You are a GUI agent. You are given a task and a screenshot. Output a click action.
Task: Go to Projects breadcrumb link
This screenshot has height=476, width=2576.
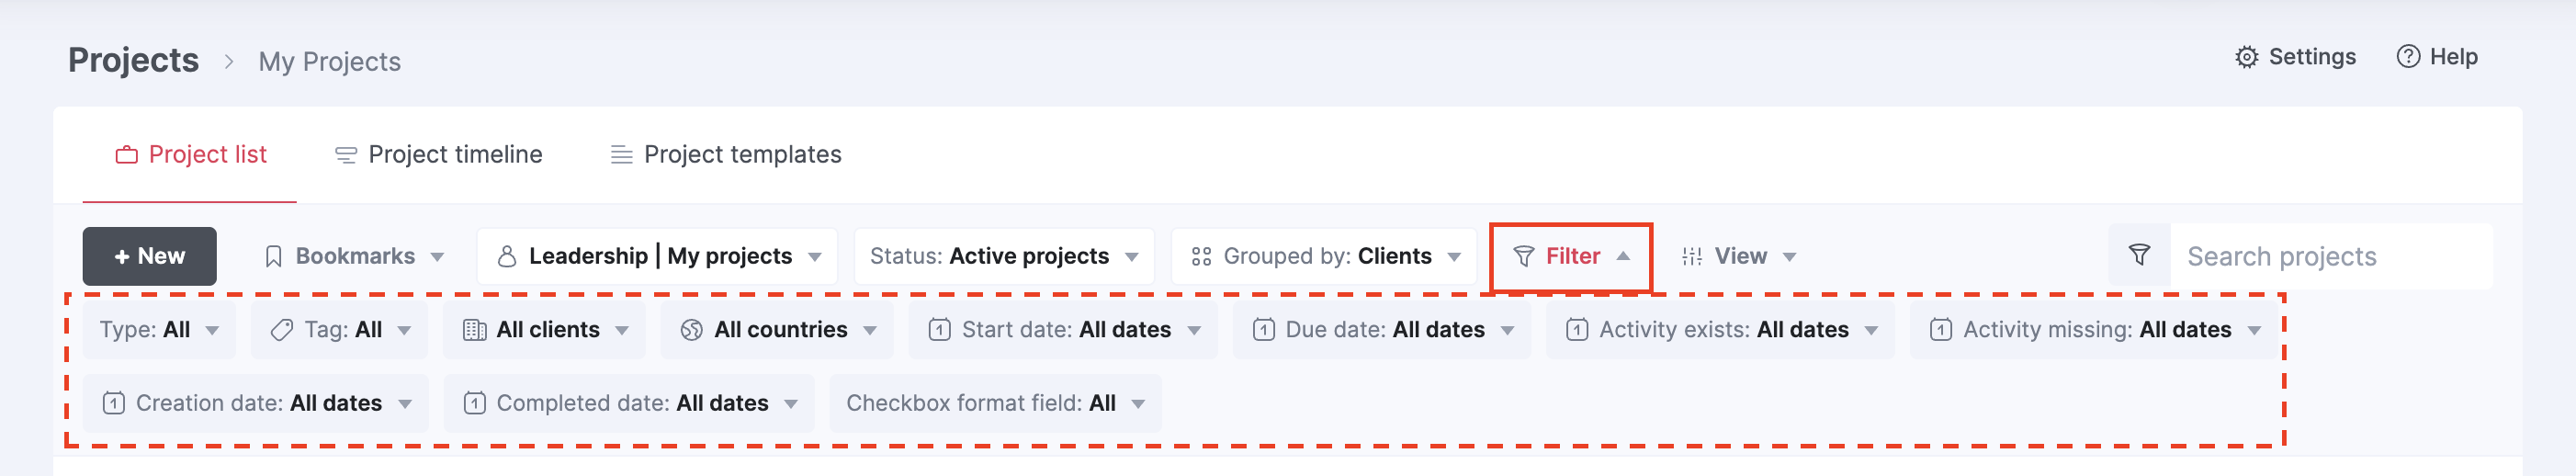coord(133,60)
